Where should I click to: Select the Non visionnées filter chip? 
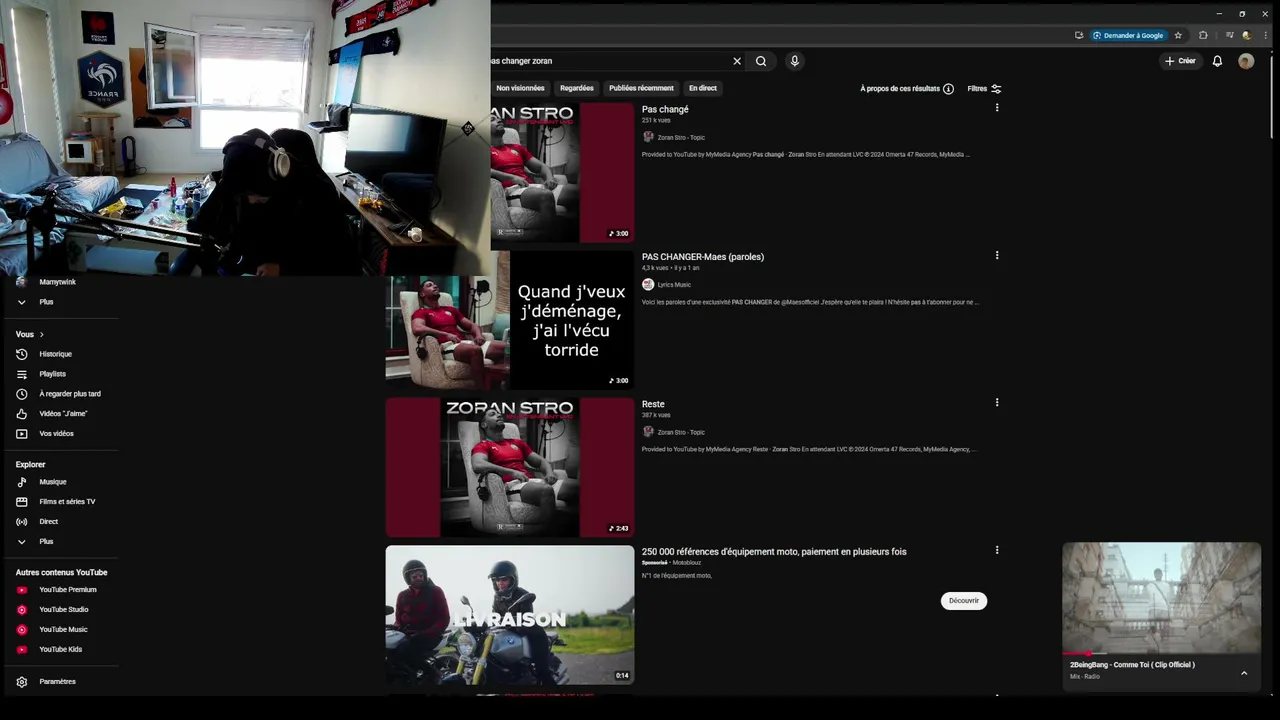tap(520, 88)
